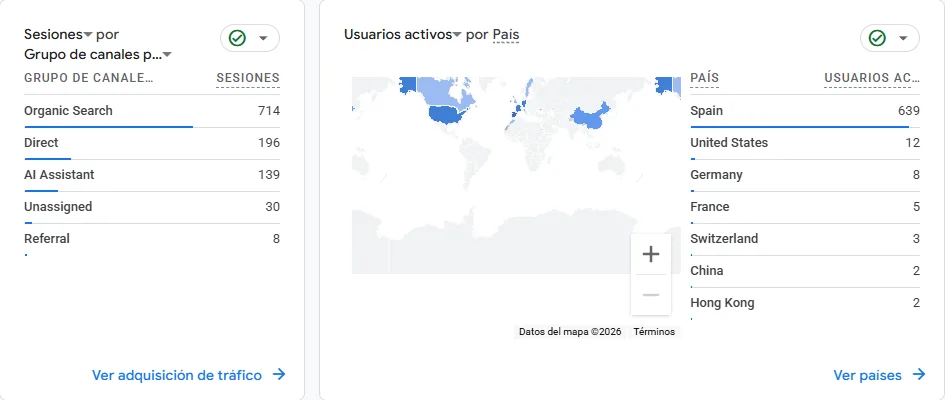Select the Direct channel row
The width and height of the screenshot is (945, 400).
point(152,143)
